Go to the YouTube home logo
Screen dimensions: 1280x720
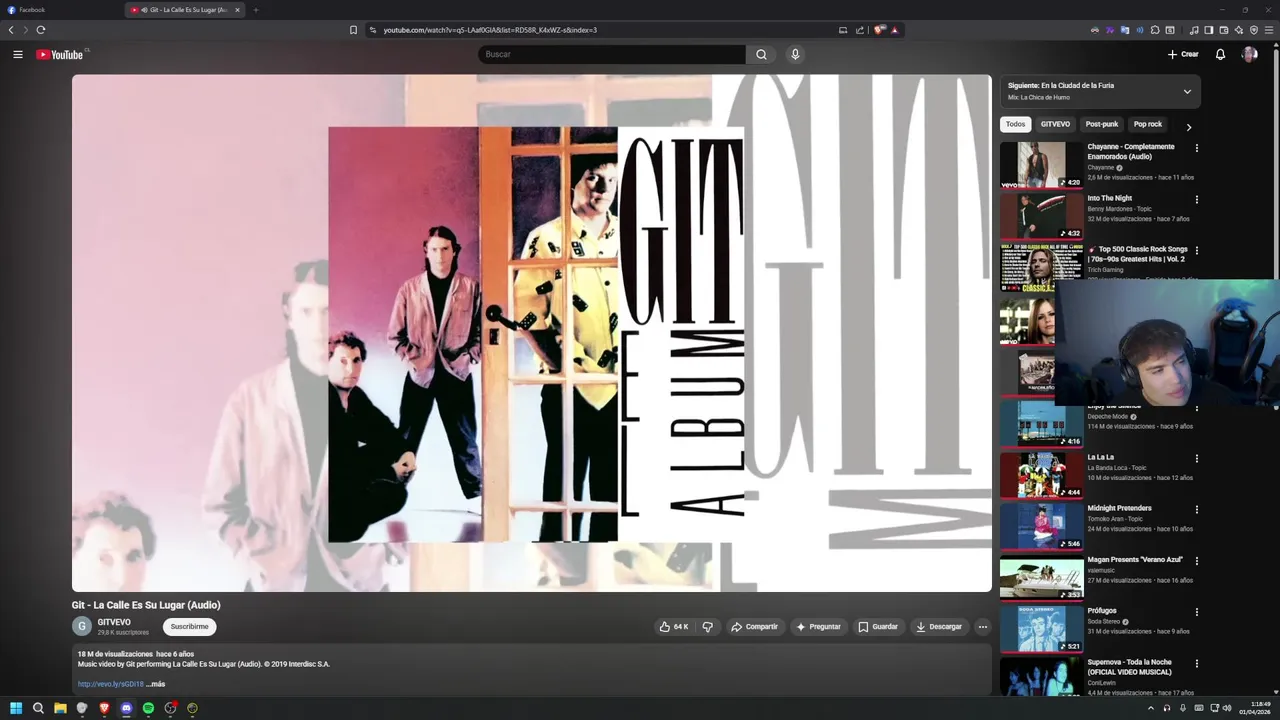pos(60,54)
